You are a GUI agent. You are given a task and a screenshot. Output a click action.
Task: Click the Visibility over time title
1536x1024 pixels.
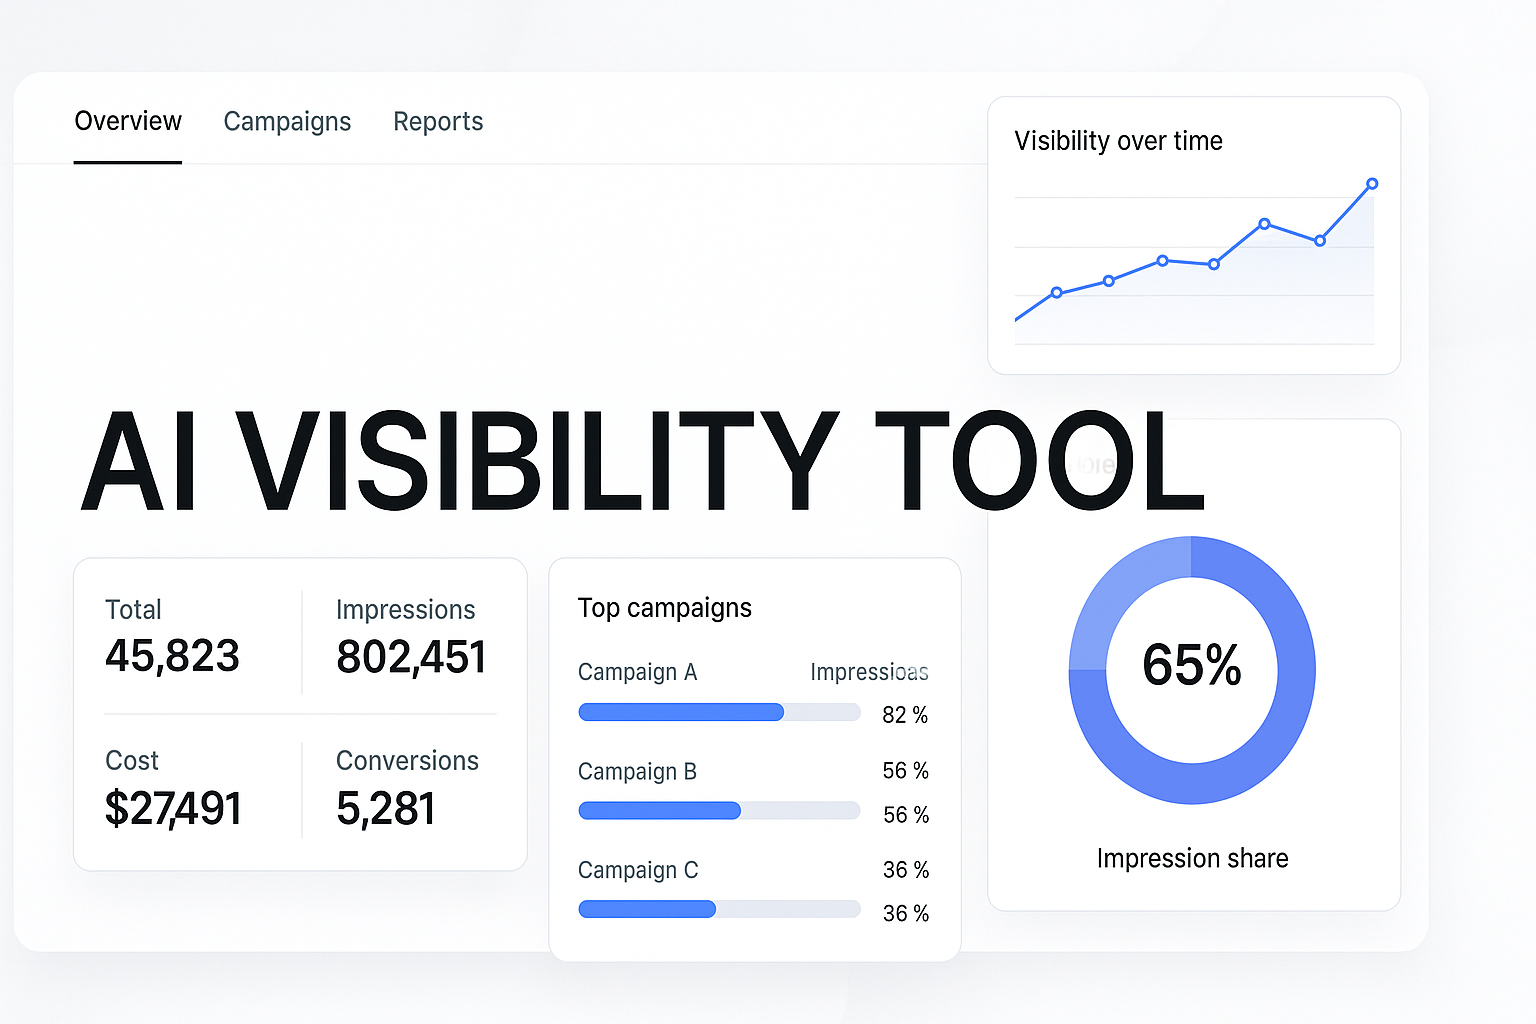(x=1118, y=141)
